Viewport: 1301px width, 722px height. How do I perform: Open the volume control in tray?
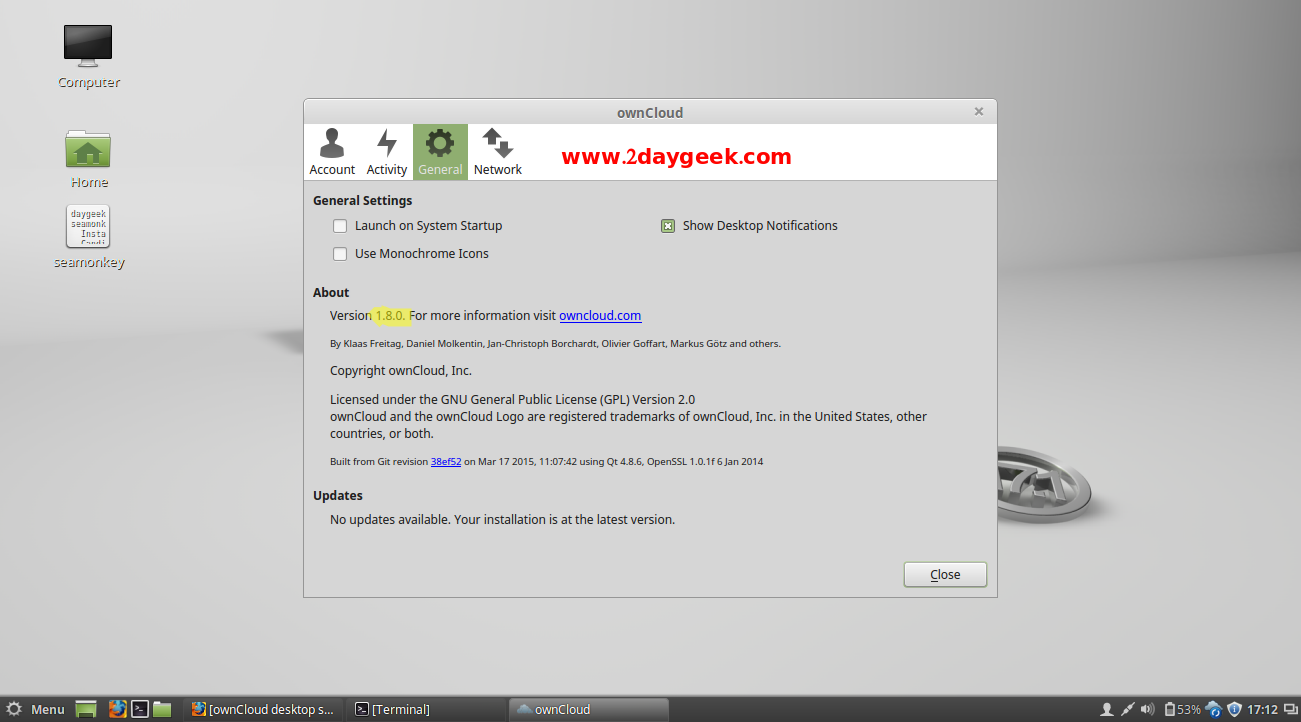click(1147, 710)
